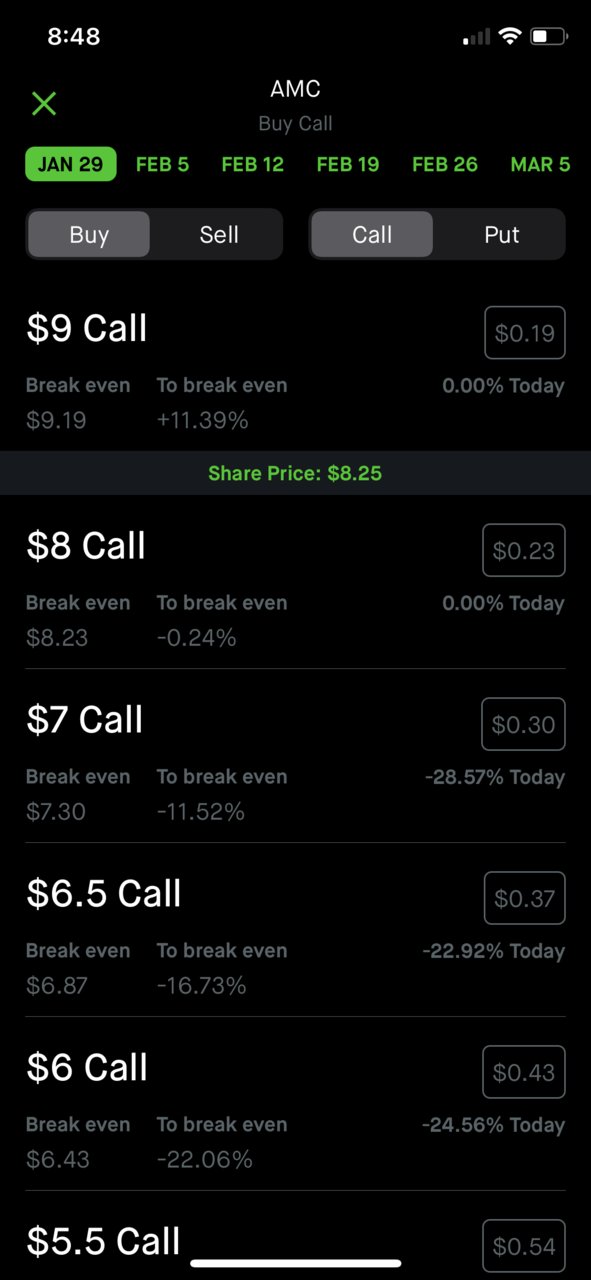Select the $0.30 price button

(524, 724)
